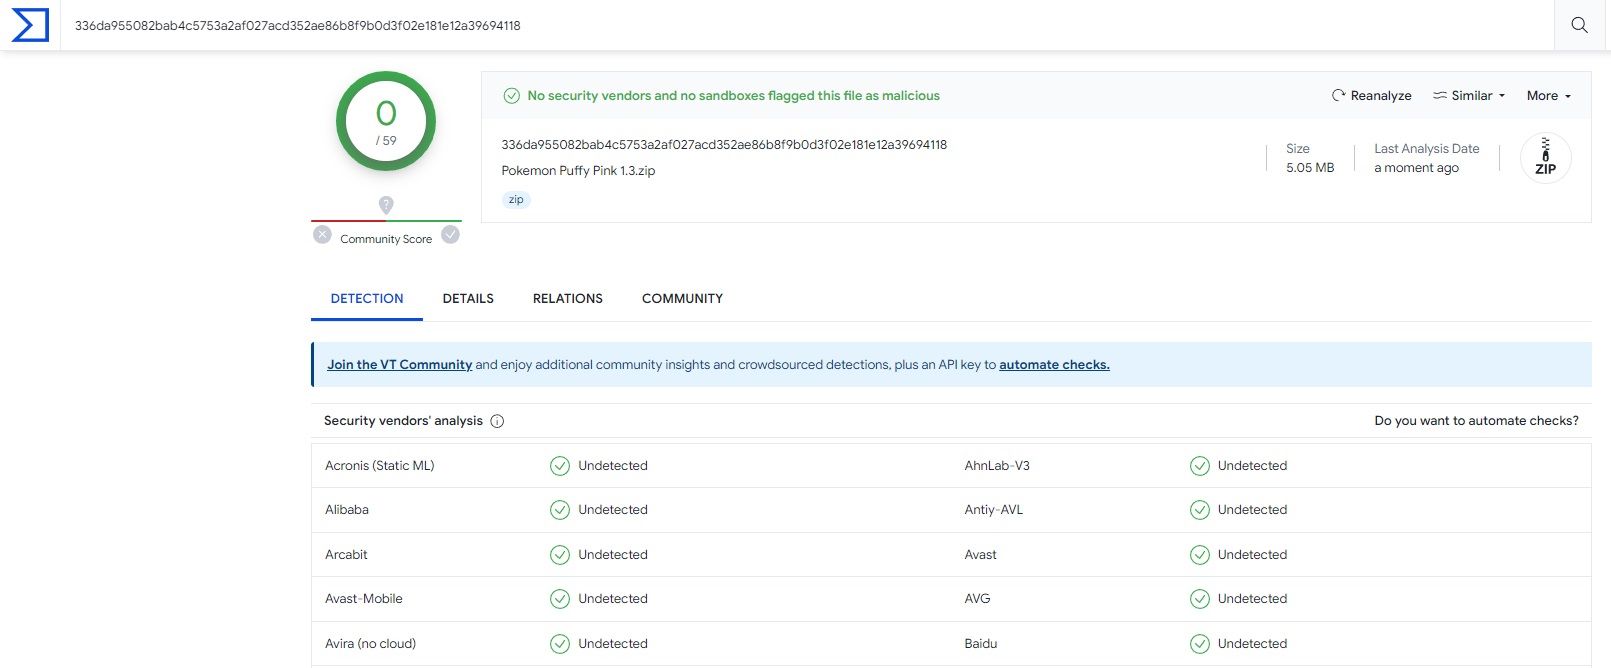The height and width of the screenshot is (668, 1611).
Task: Open the Relations tab
Action: (567, 299)
